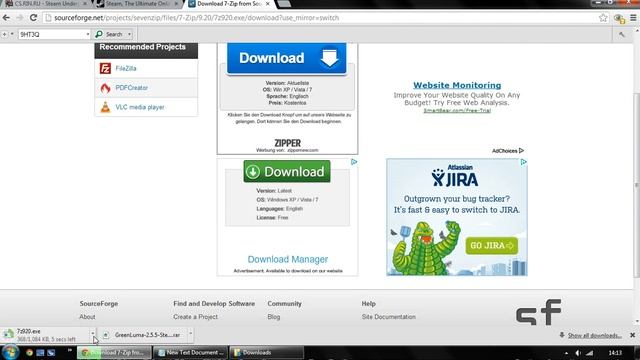Open the Website Monitoring ad link
Image resolution: width=640 pixels, height=360 pixels.
457,85
